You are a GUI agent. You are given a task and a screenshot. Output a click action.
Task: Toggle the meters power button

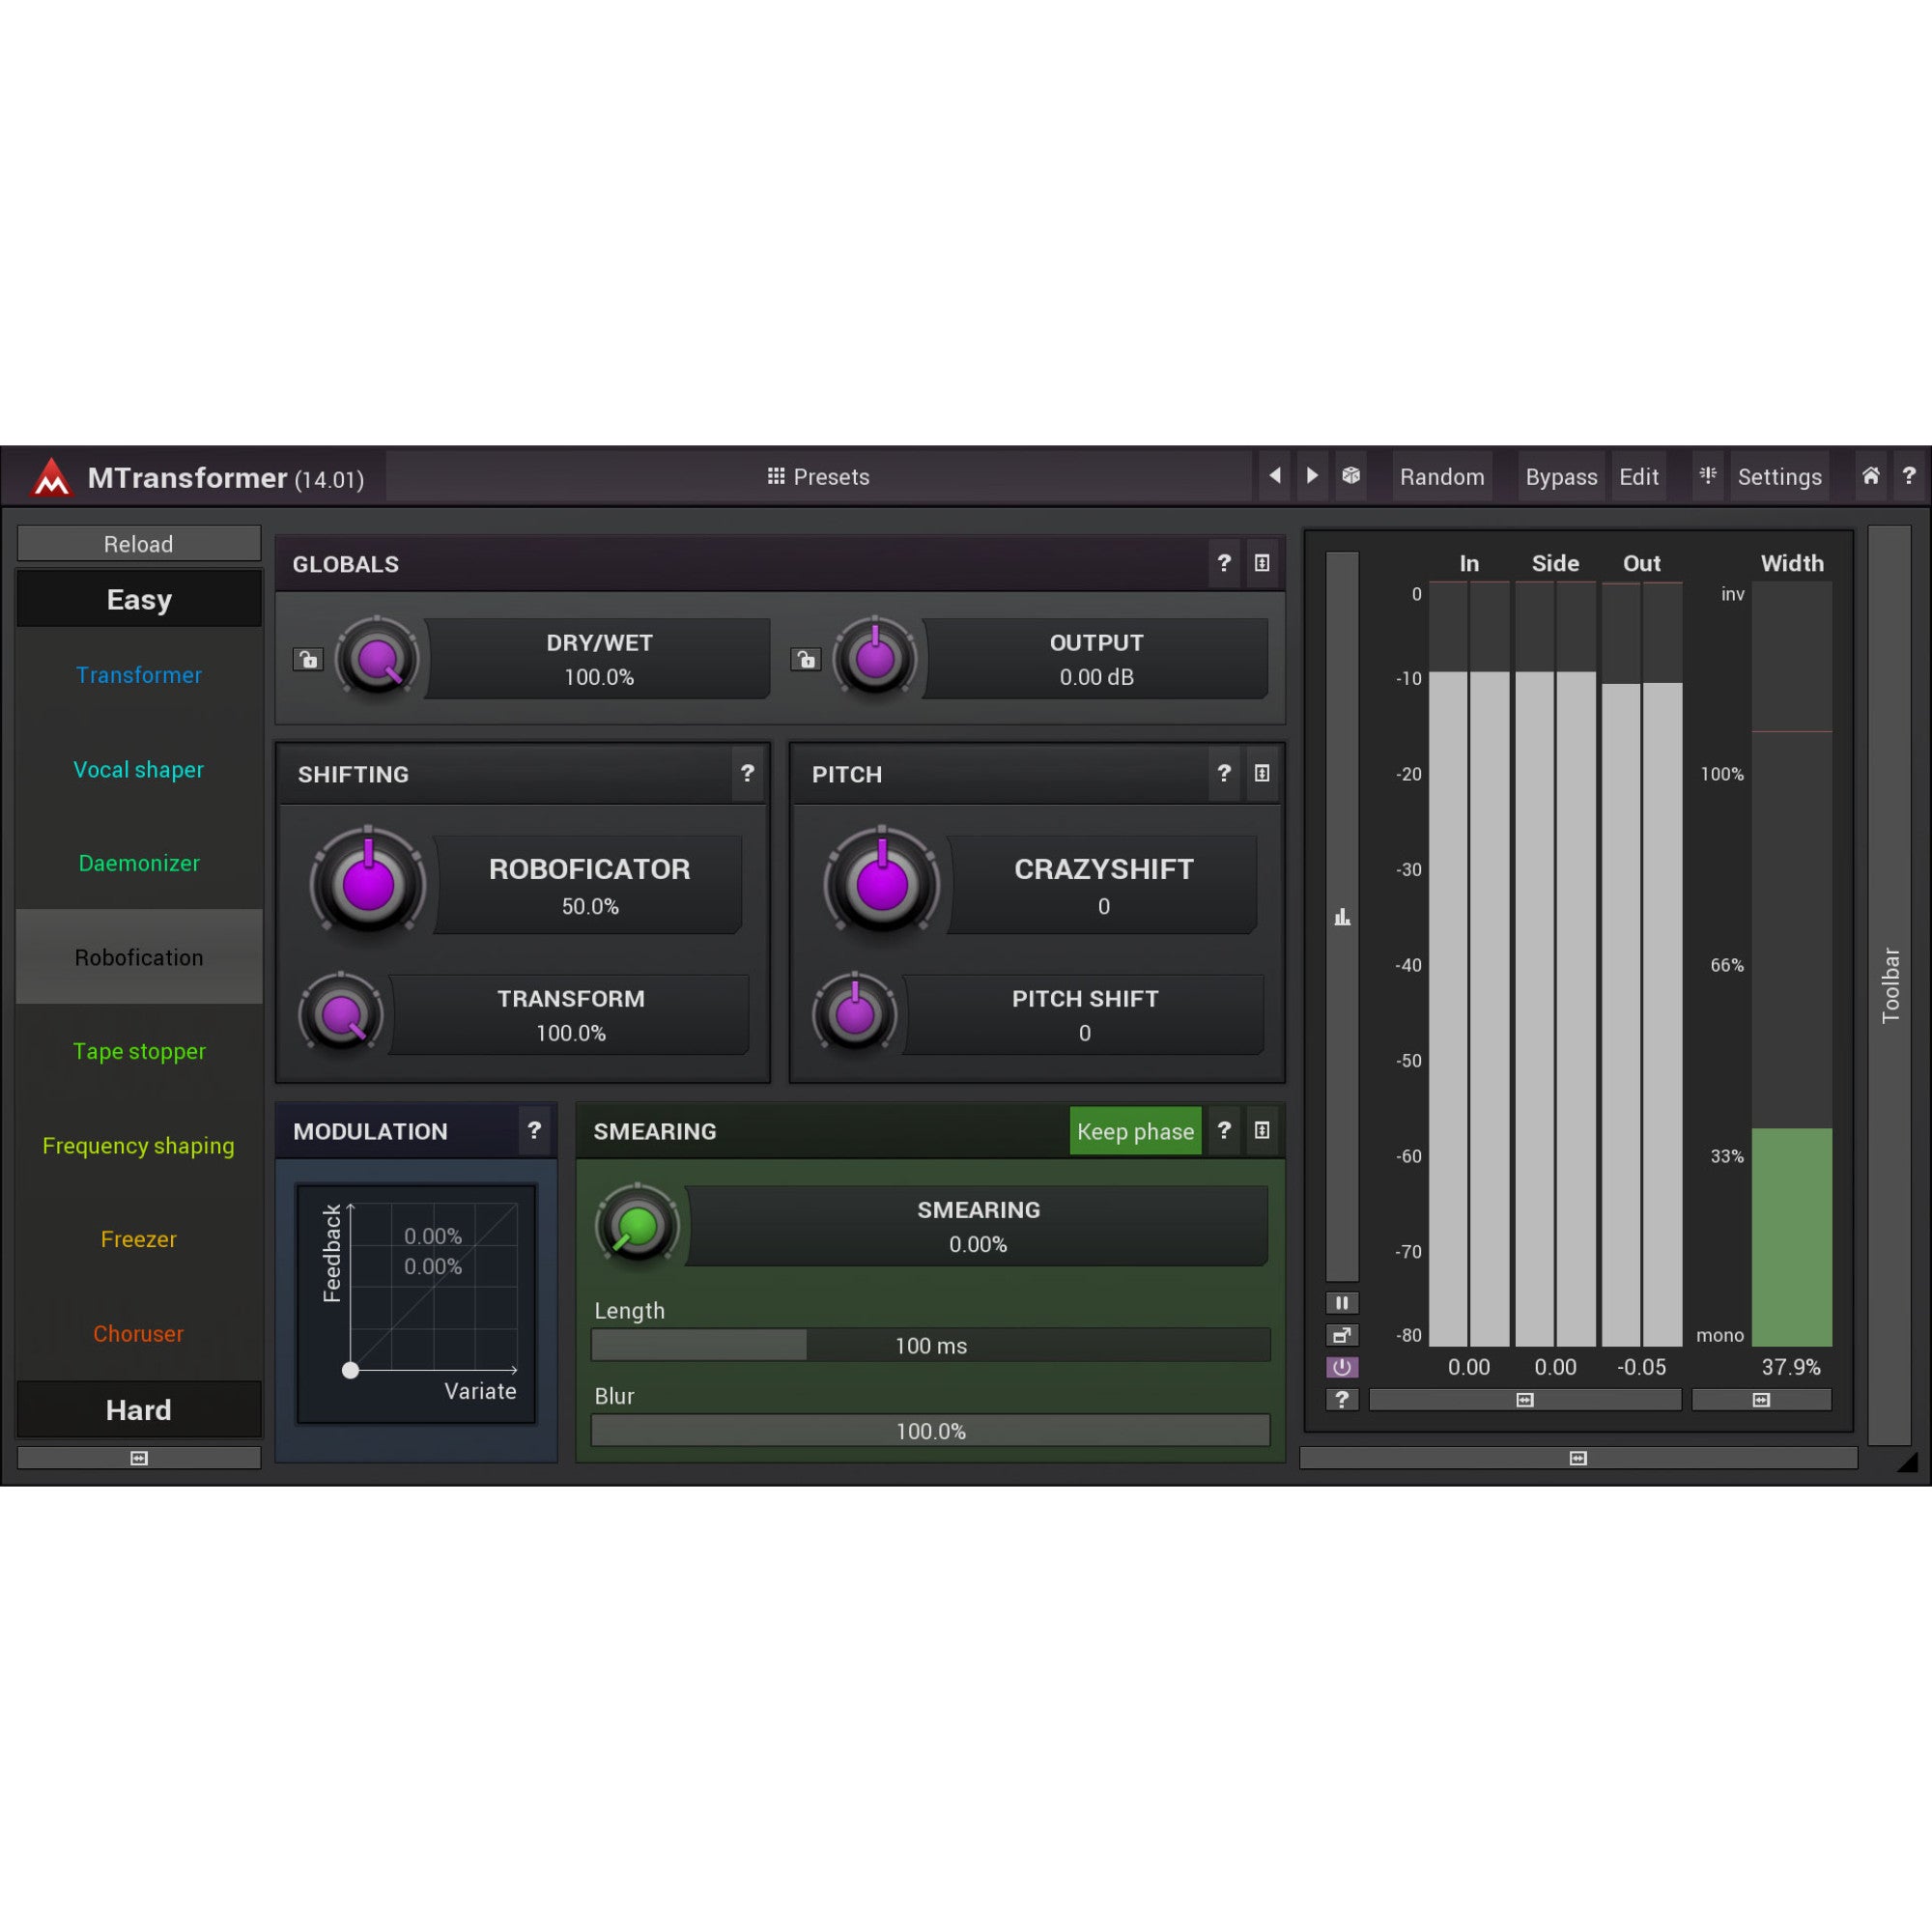[x=1342, y=1367]
